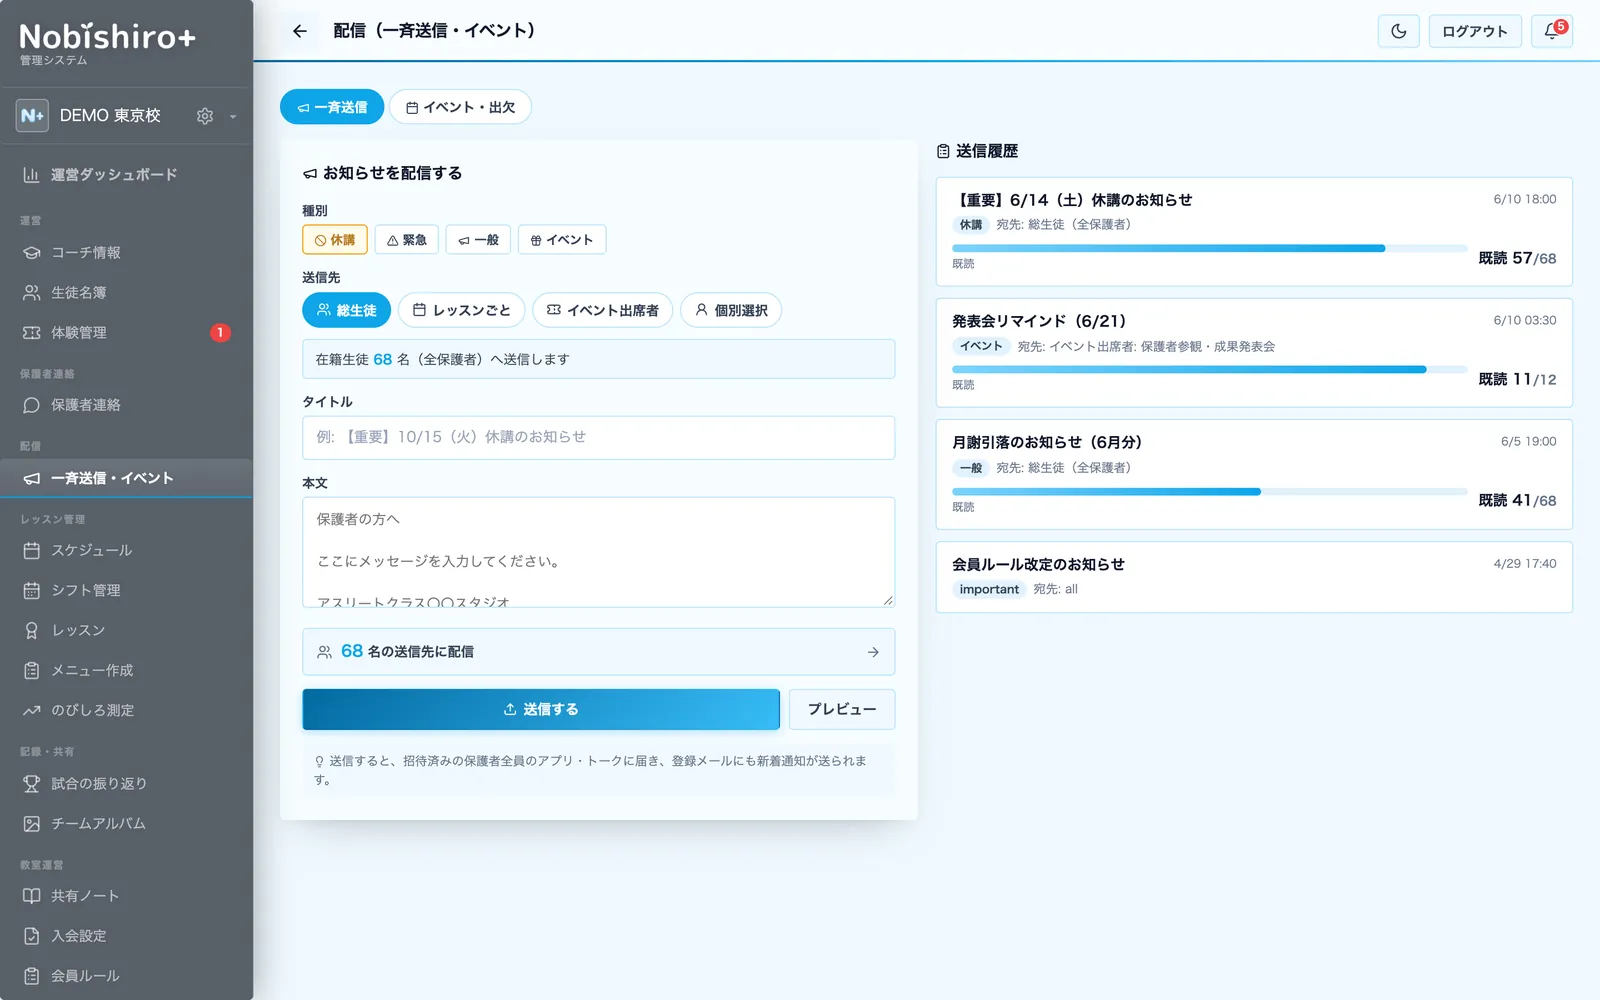Click the 既読 progress bar for 休講のお知らせ
This screenshot has height=1000, width=1600.
1210,248
